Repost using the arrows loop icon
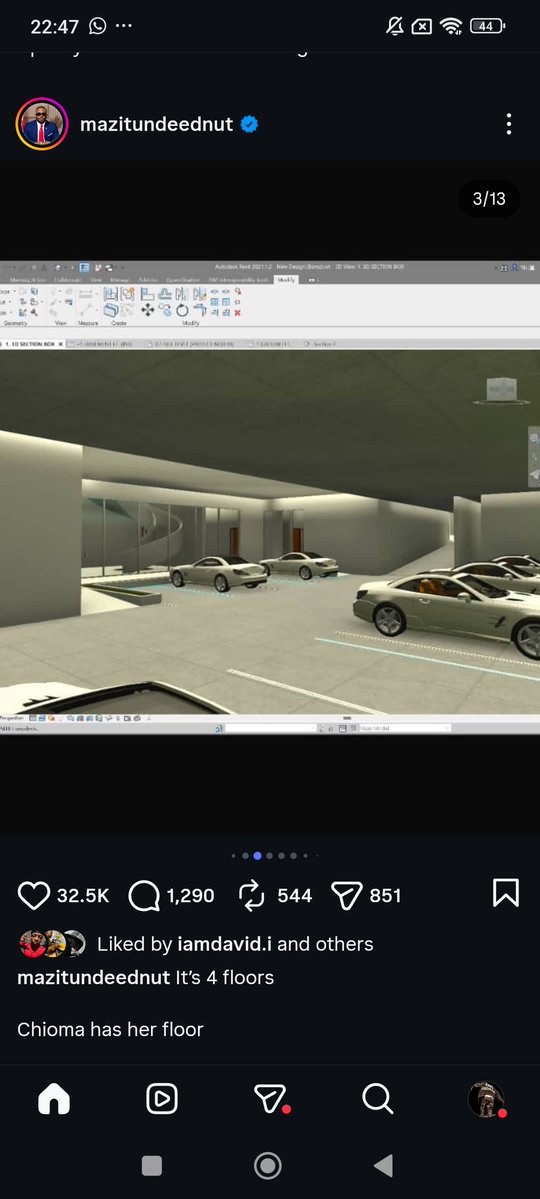Viewport: 540px width, 1199px height. (252, 895)
